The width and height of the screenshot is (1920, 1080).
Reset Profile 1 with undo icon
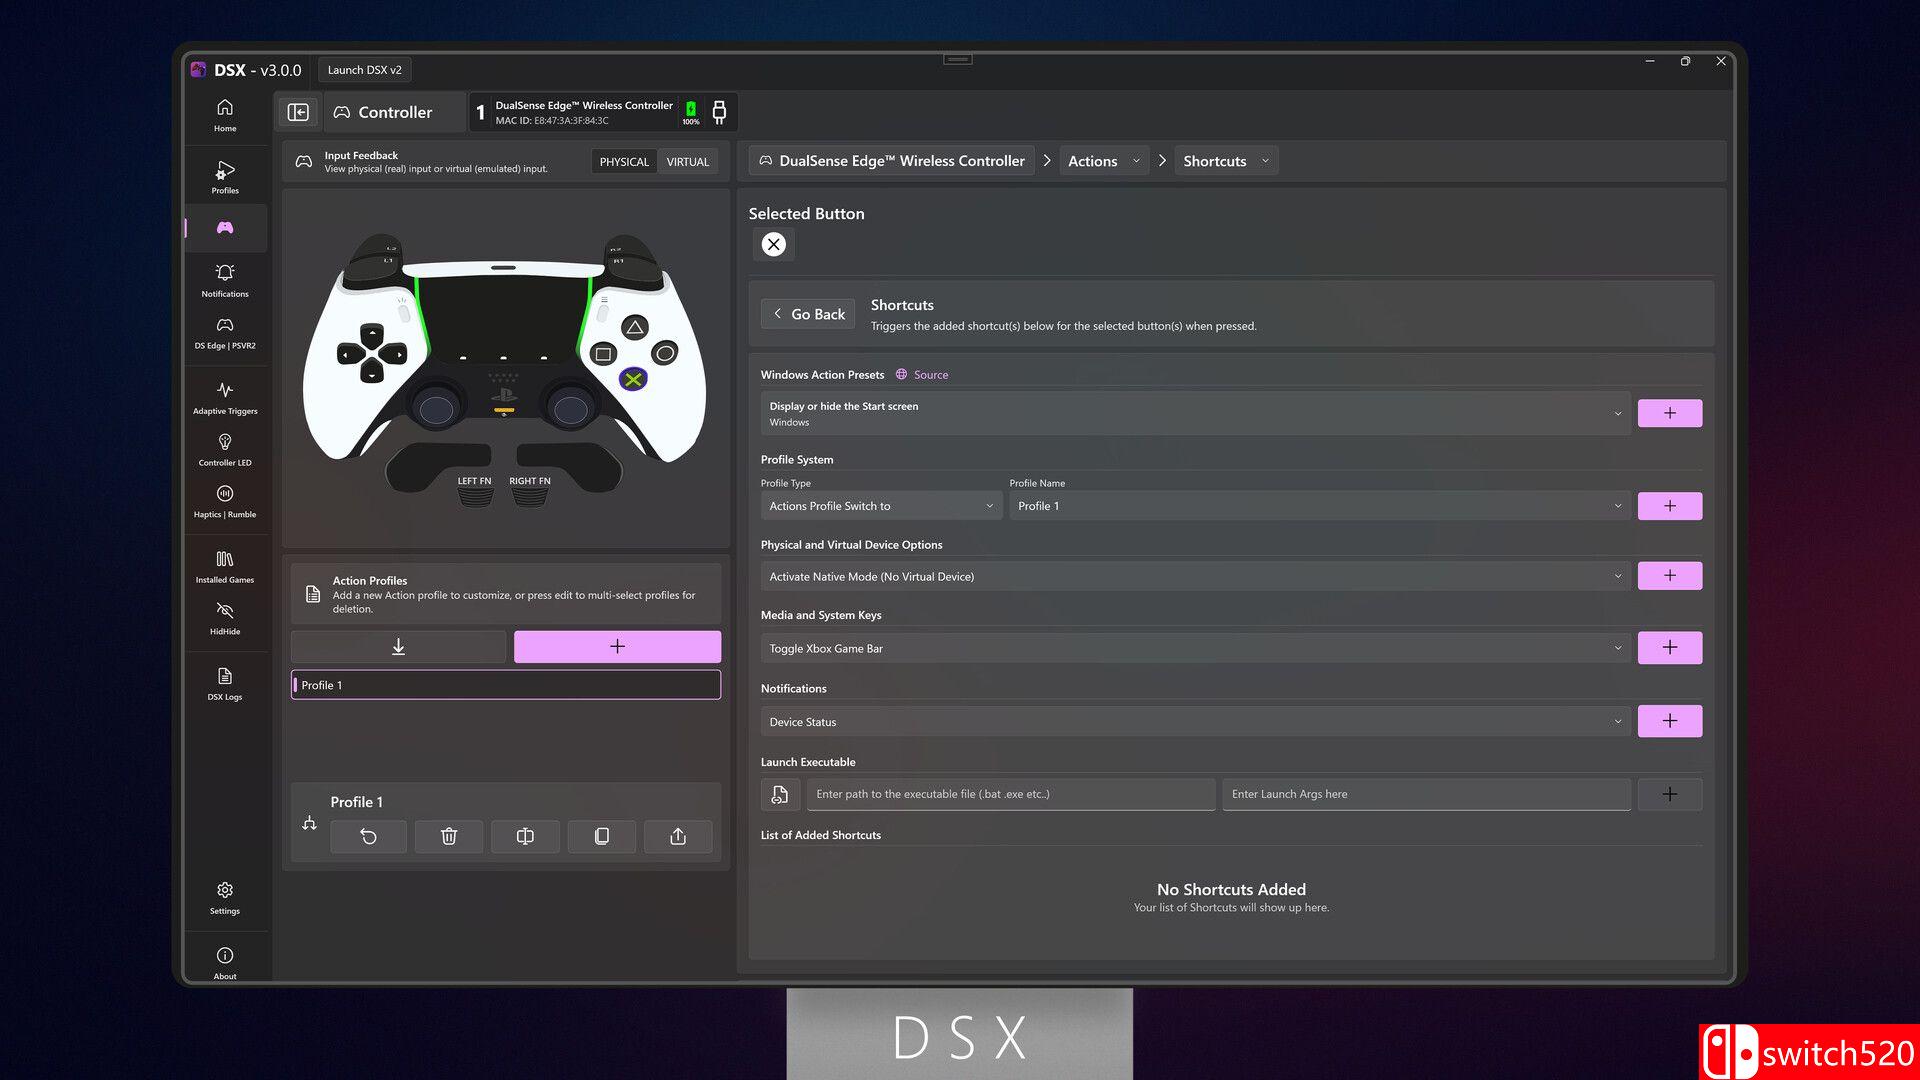[x=368, y=837]
